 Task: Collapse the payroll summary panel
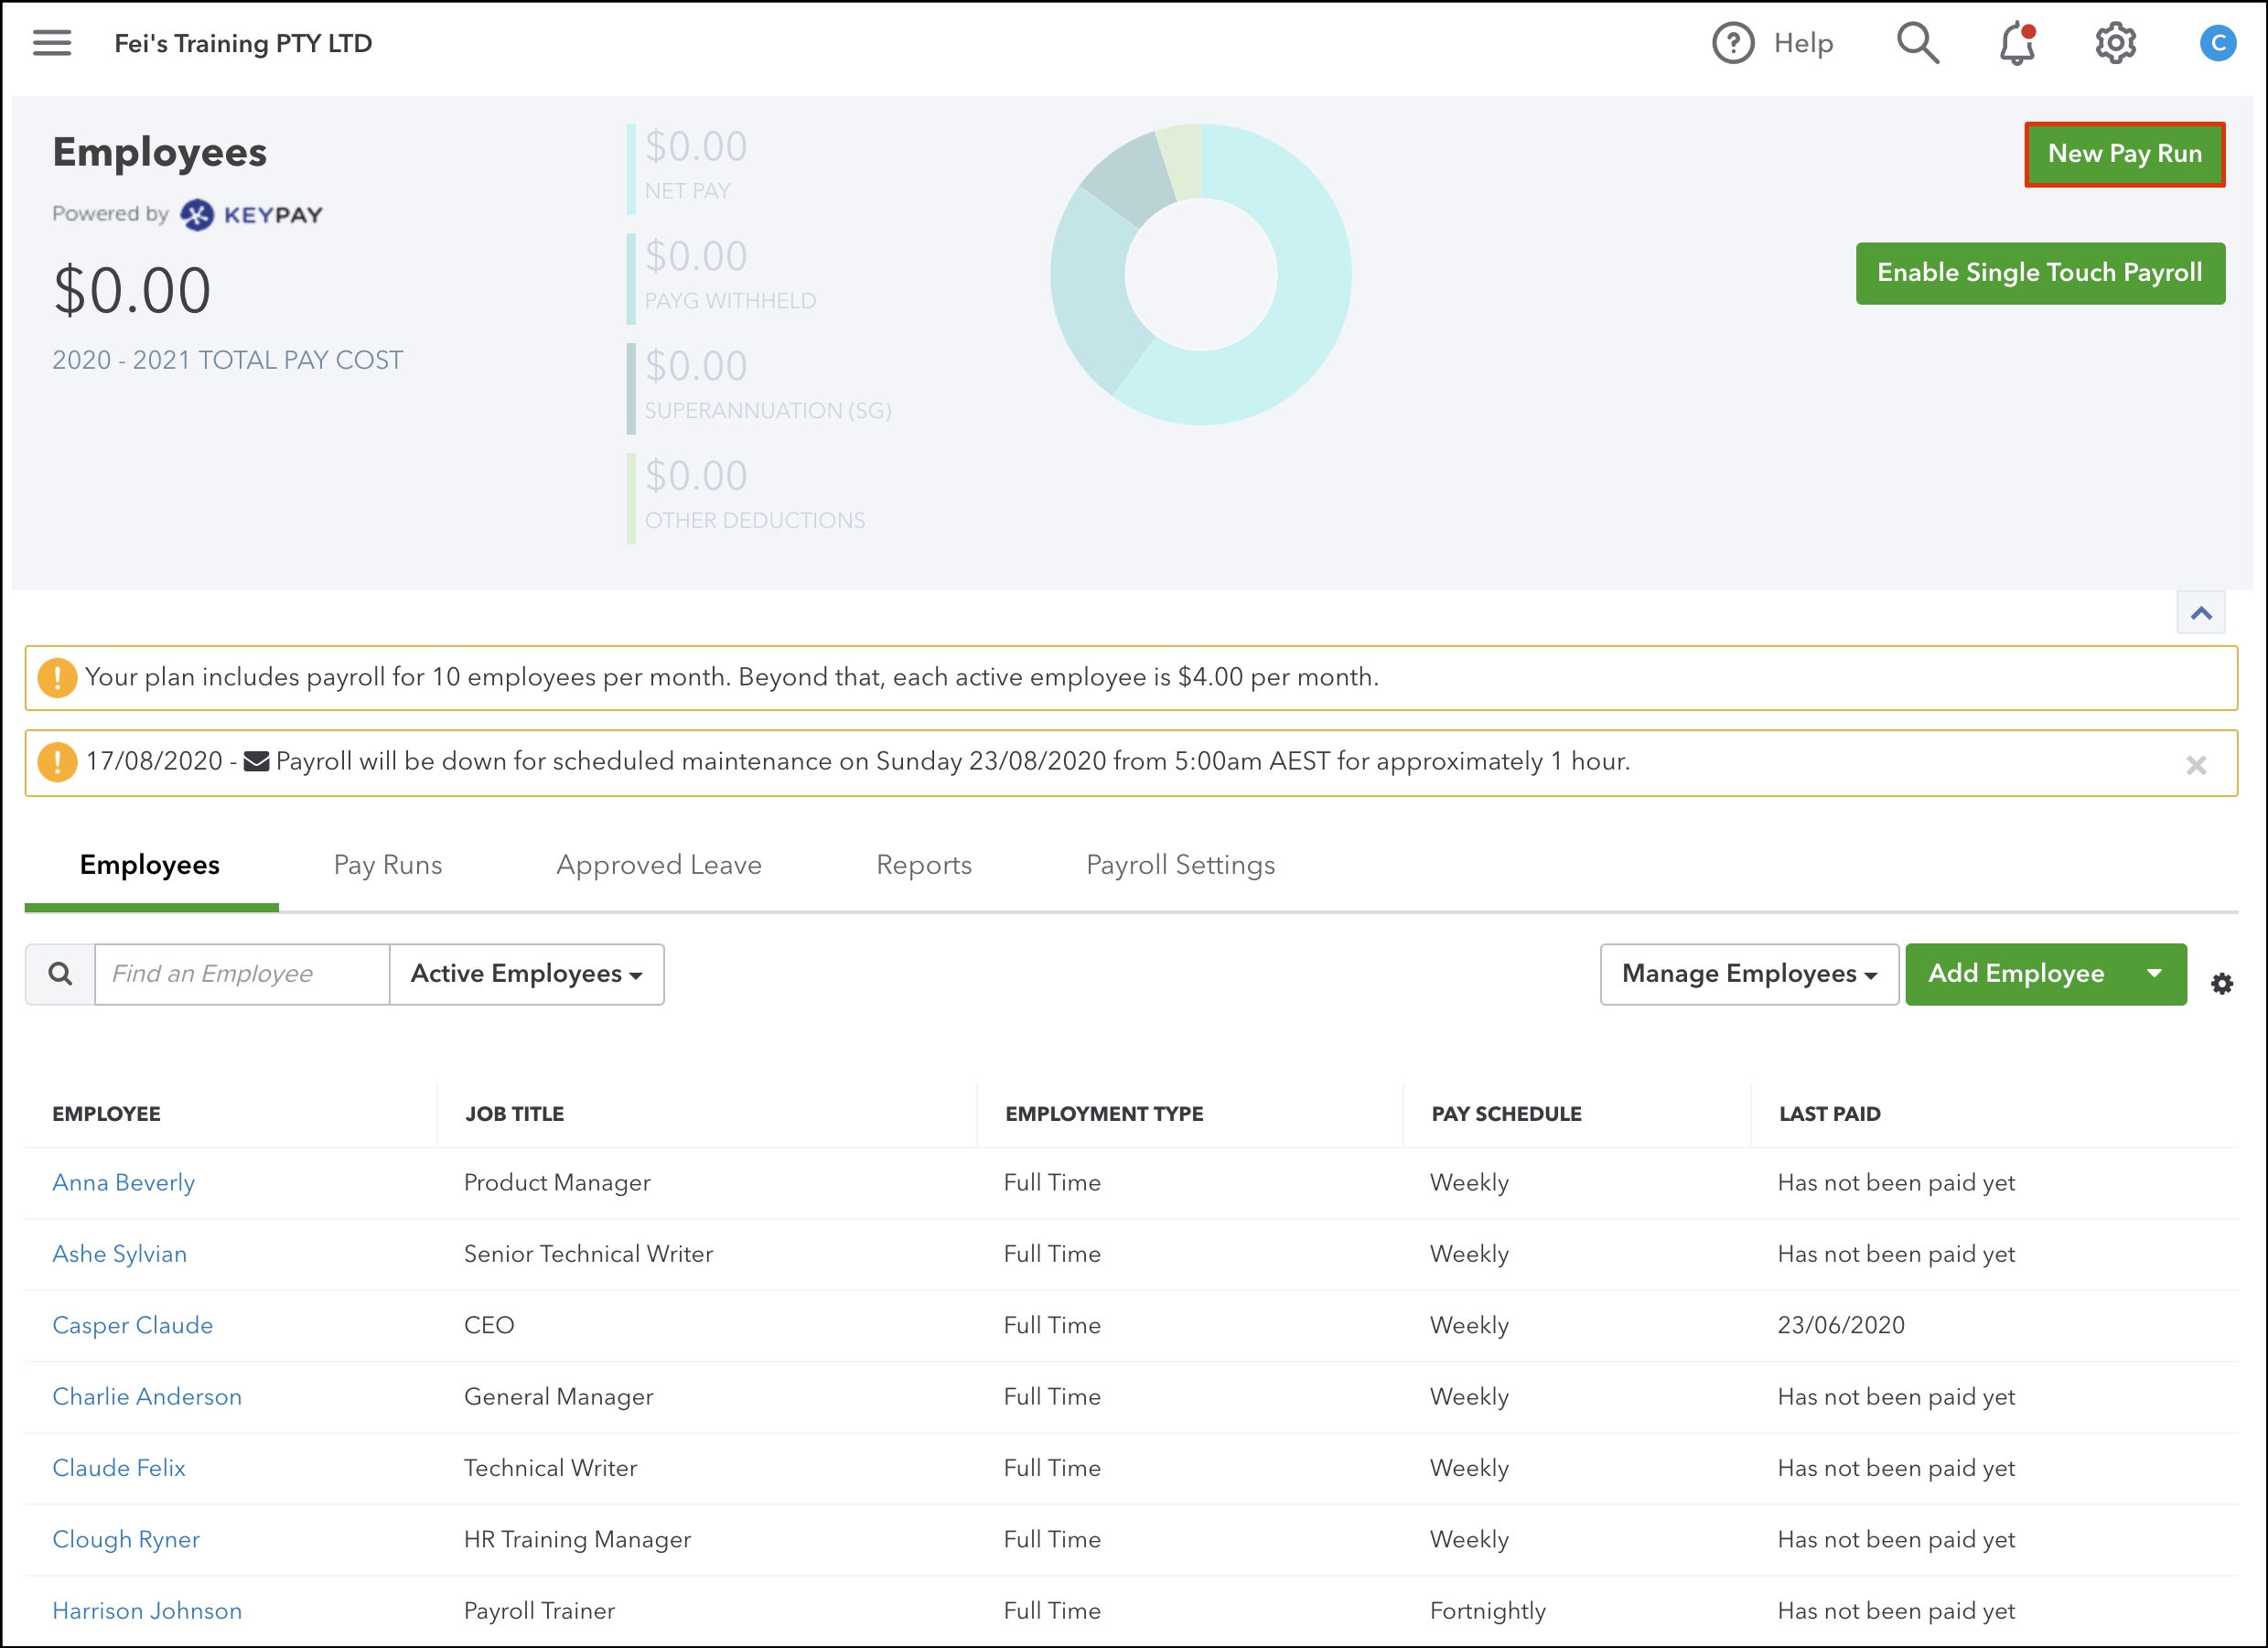(x=2200, y=613)
